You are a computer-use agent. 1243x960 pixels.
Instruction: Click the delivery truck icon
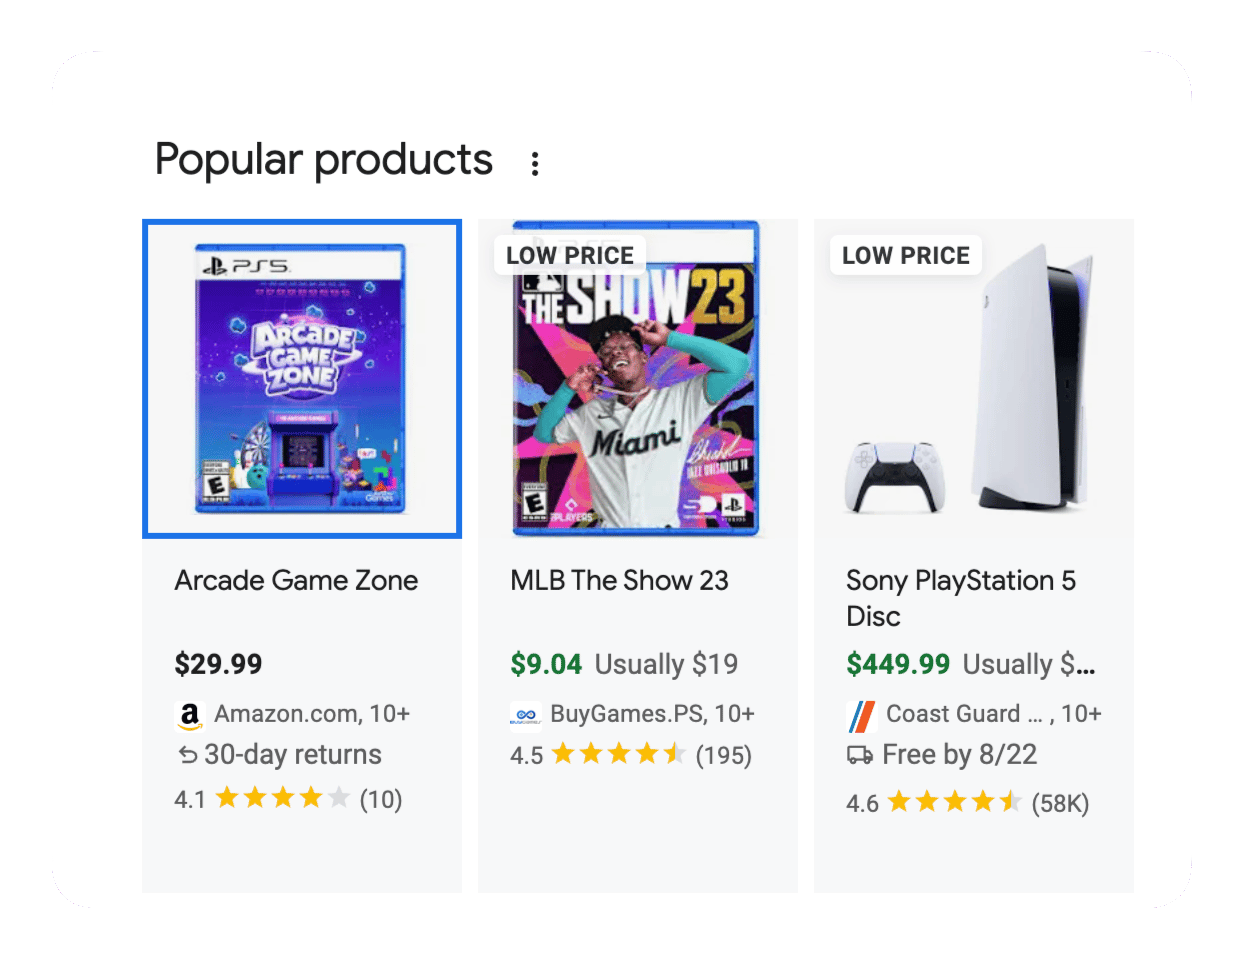tap(859, 755)
